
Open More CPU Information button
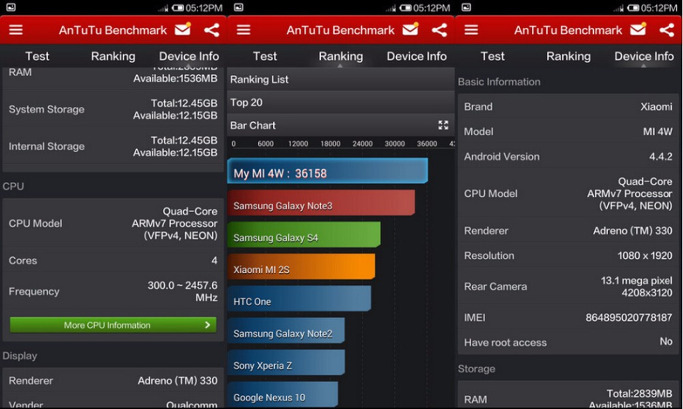[113, 325]
